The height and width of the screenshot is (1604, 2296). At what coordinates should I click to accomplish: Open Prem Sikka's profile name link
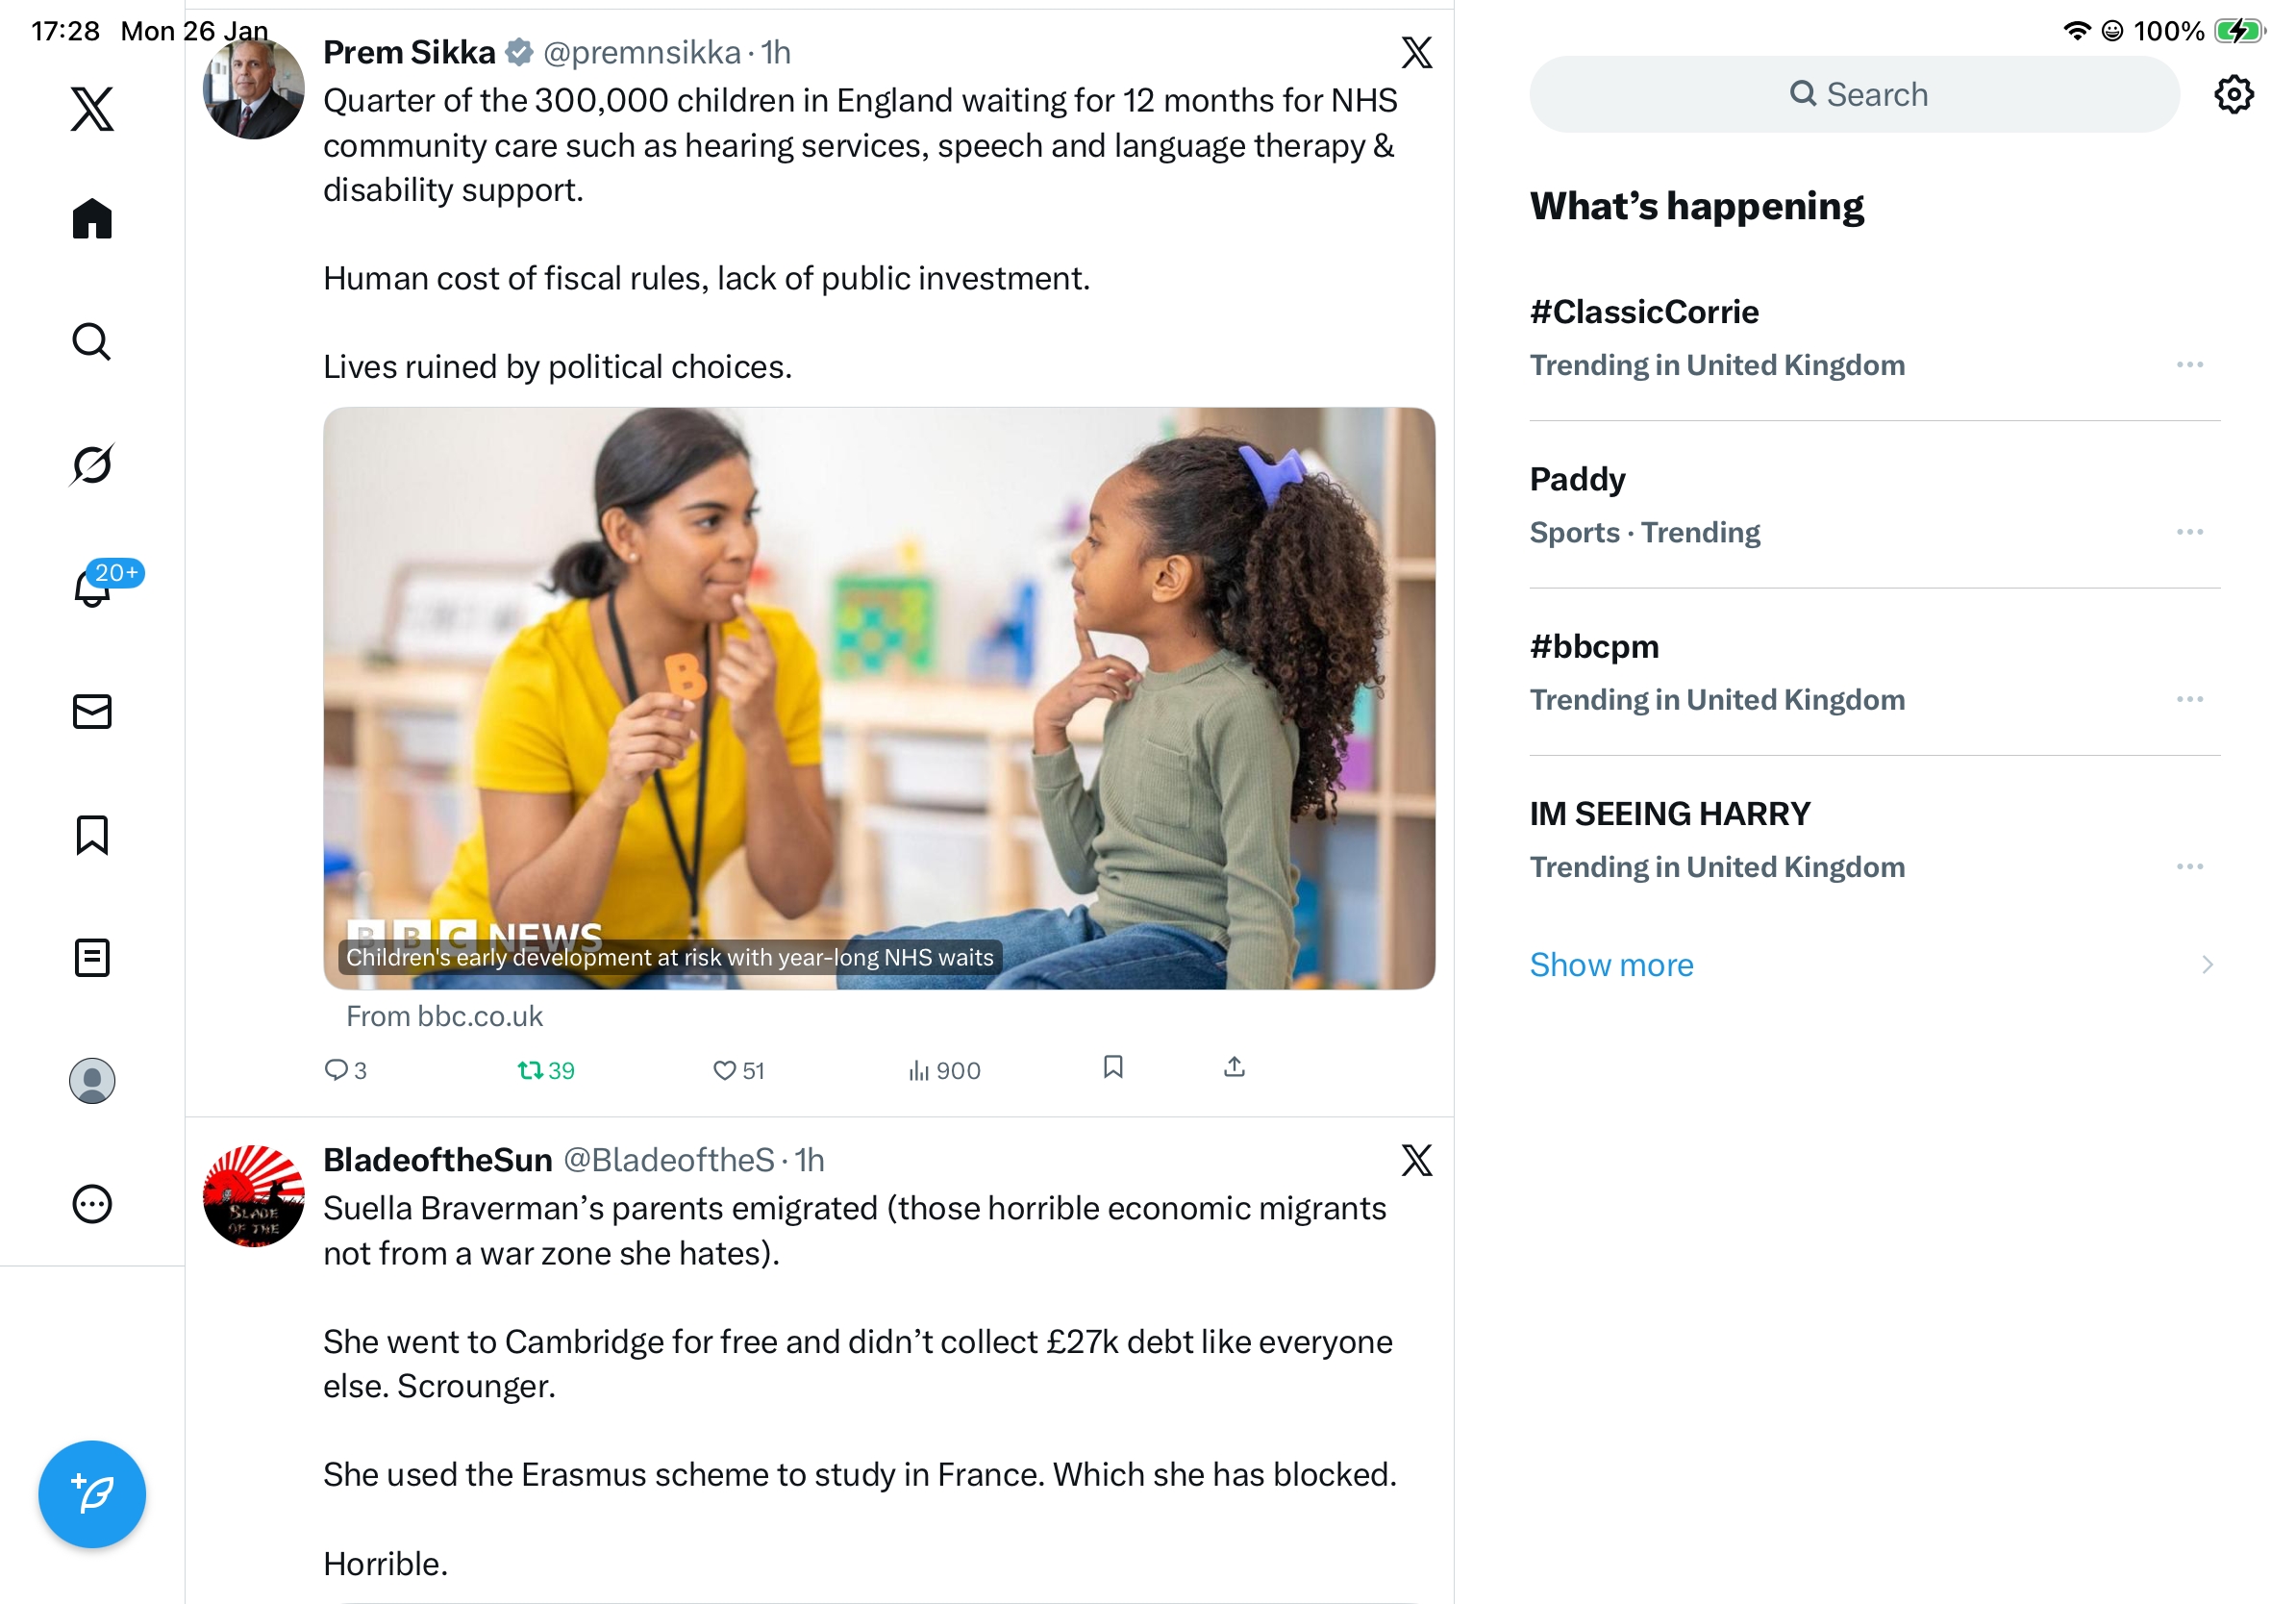coord(409,52)
